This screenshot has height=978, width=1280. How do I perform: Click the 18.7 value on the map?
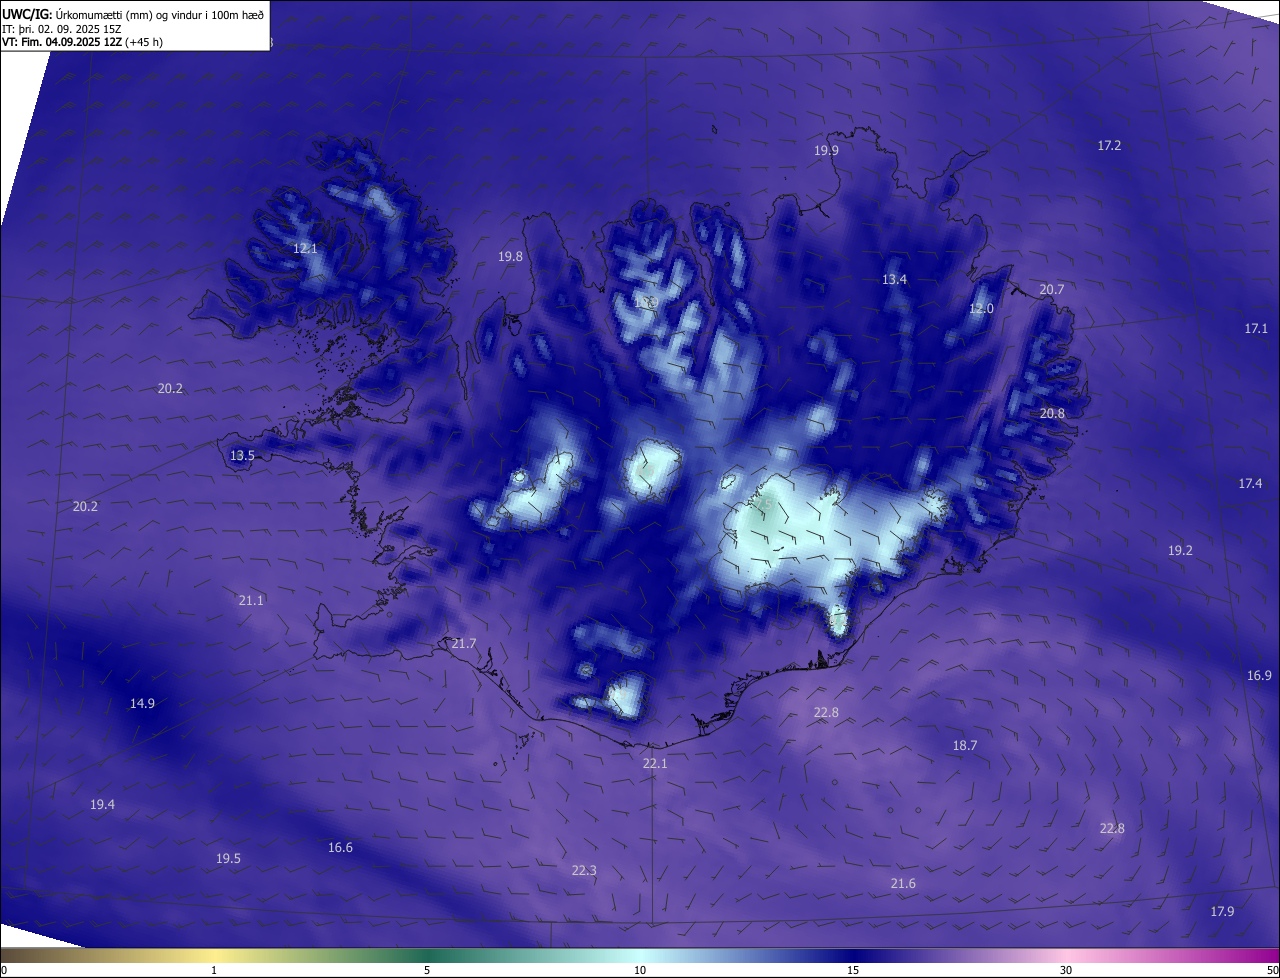(965, 745)
